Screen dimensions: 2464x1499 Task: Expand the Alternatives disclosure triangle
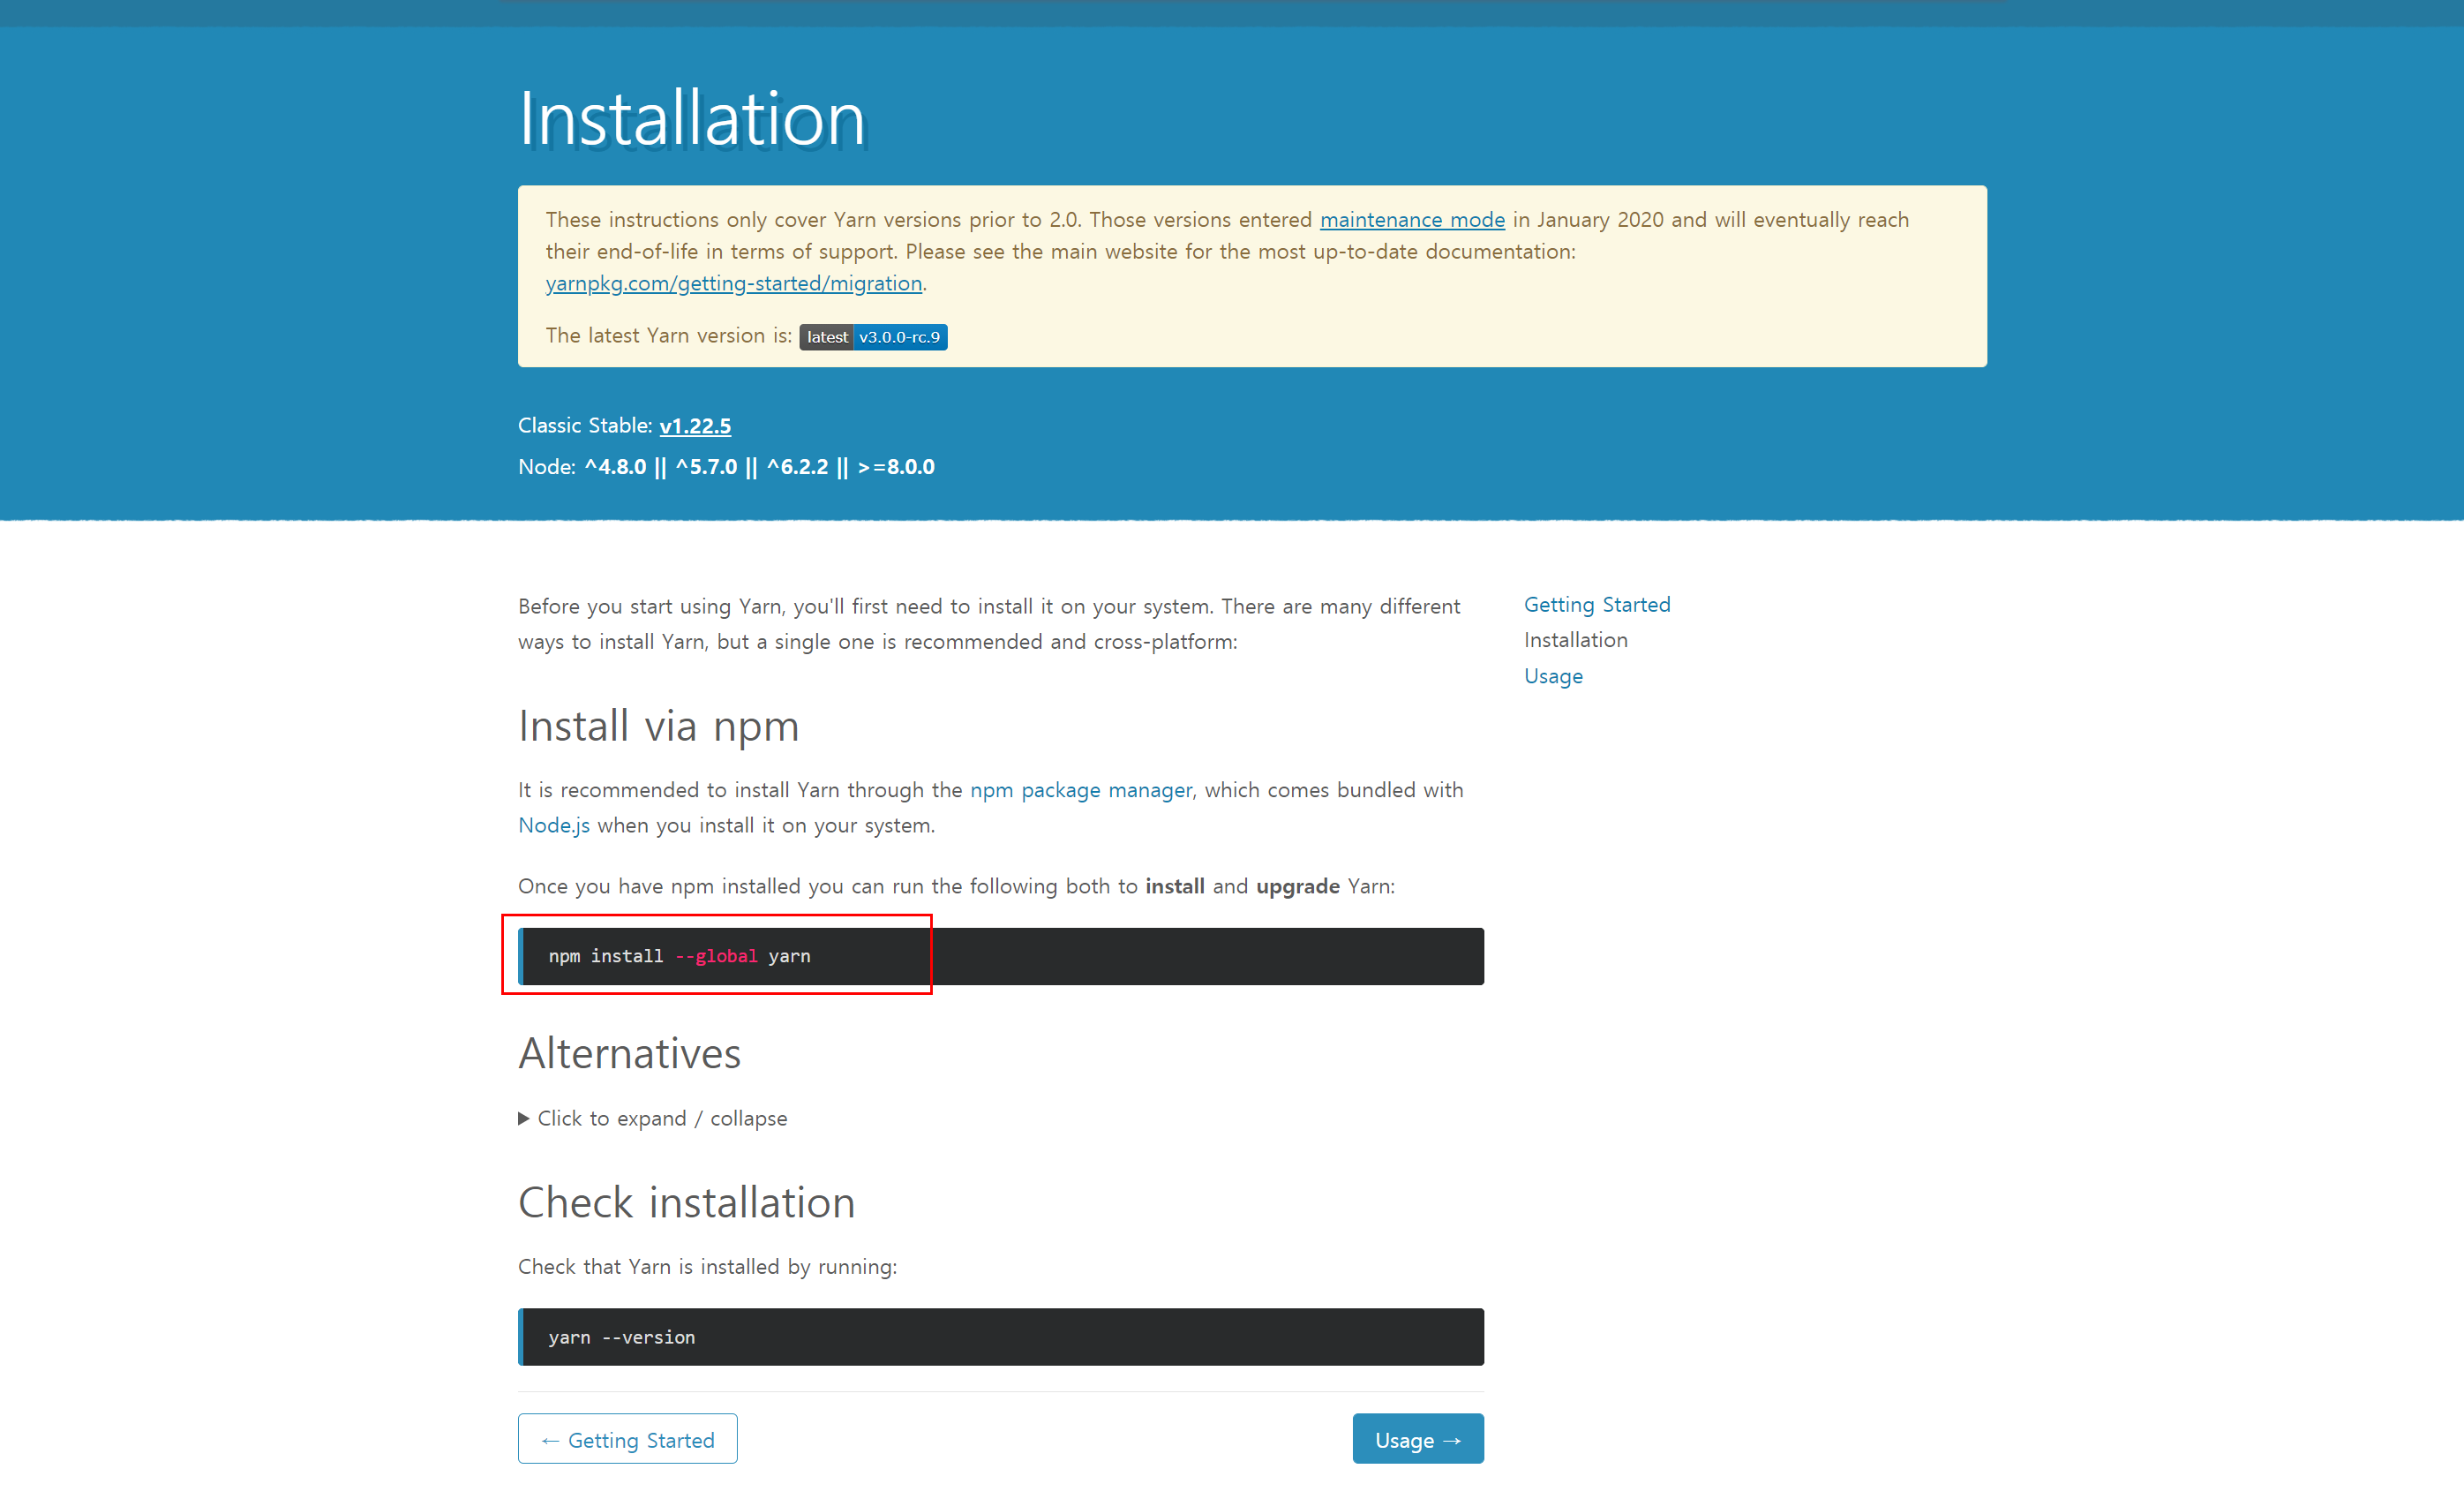coord(523,1119)
